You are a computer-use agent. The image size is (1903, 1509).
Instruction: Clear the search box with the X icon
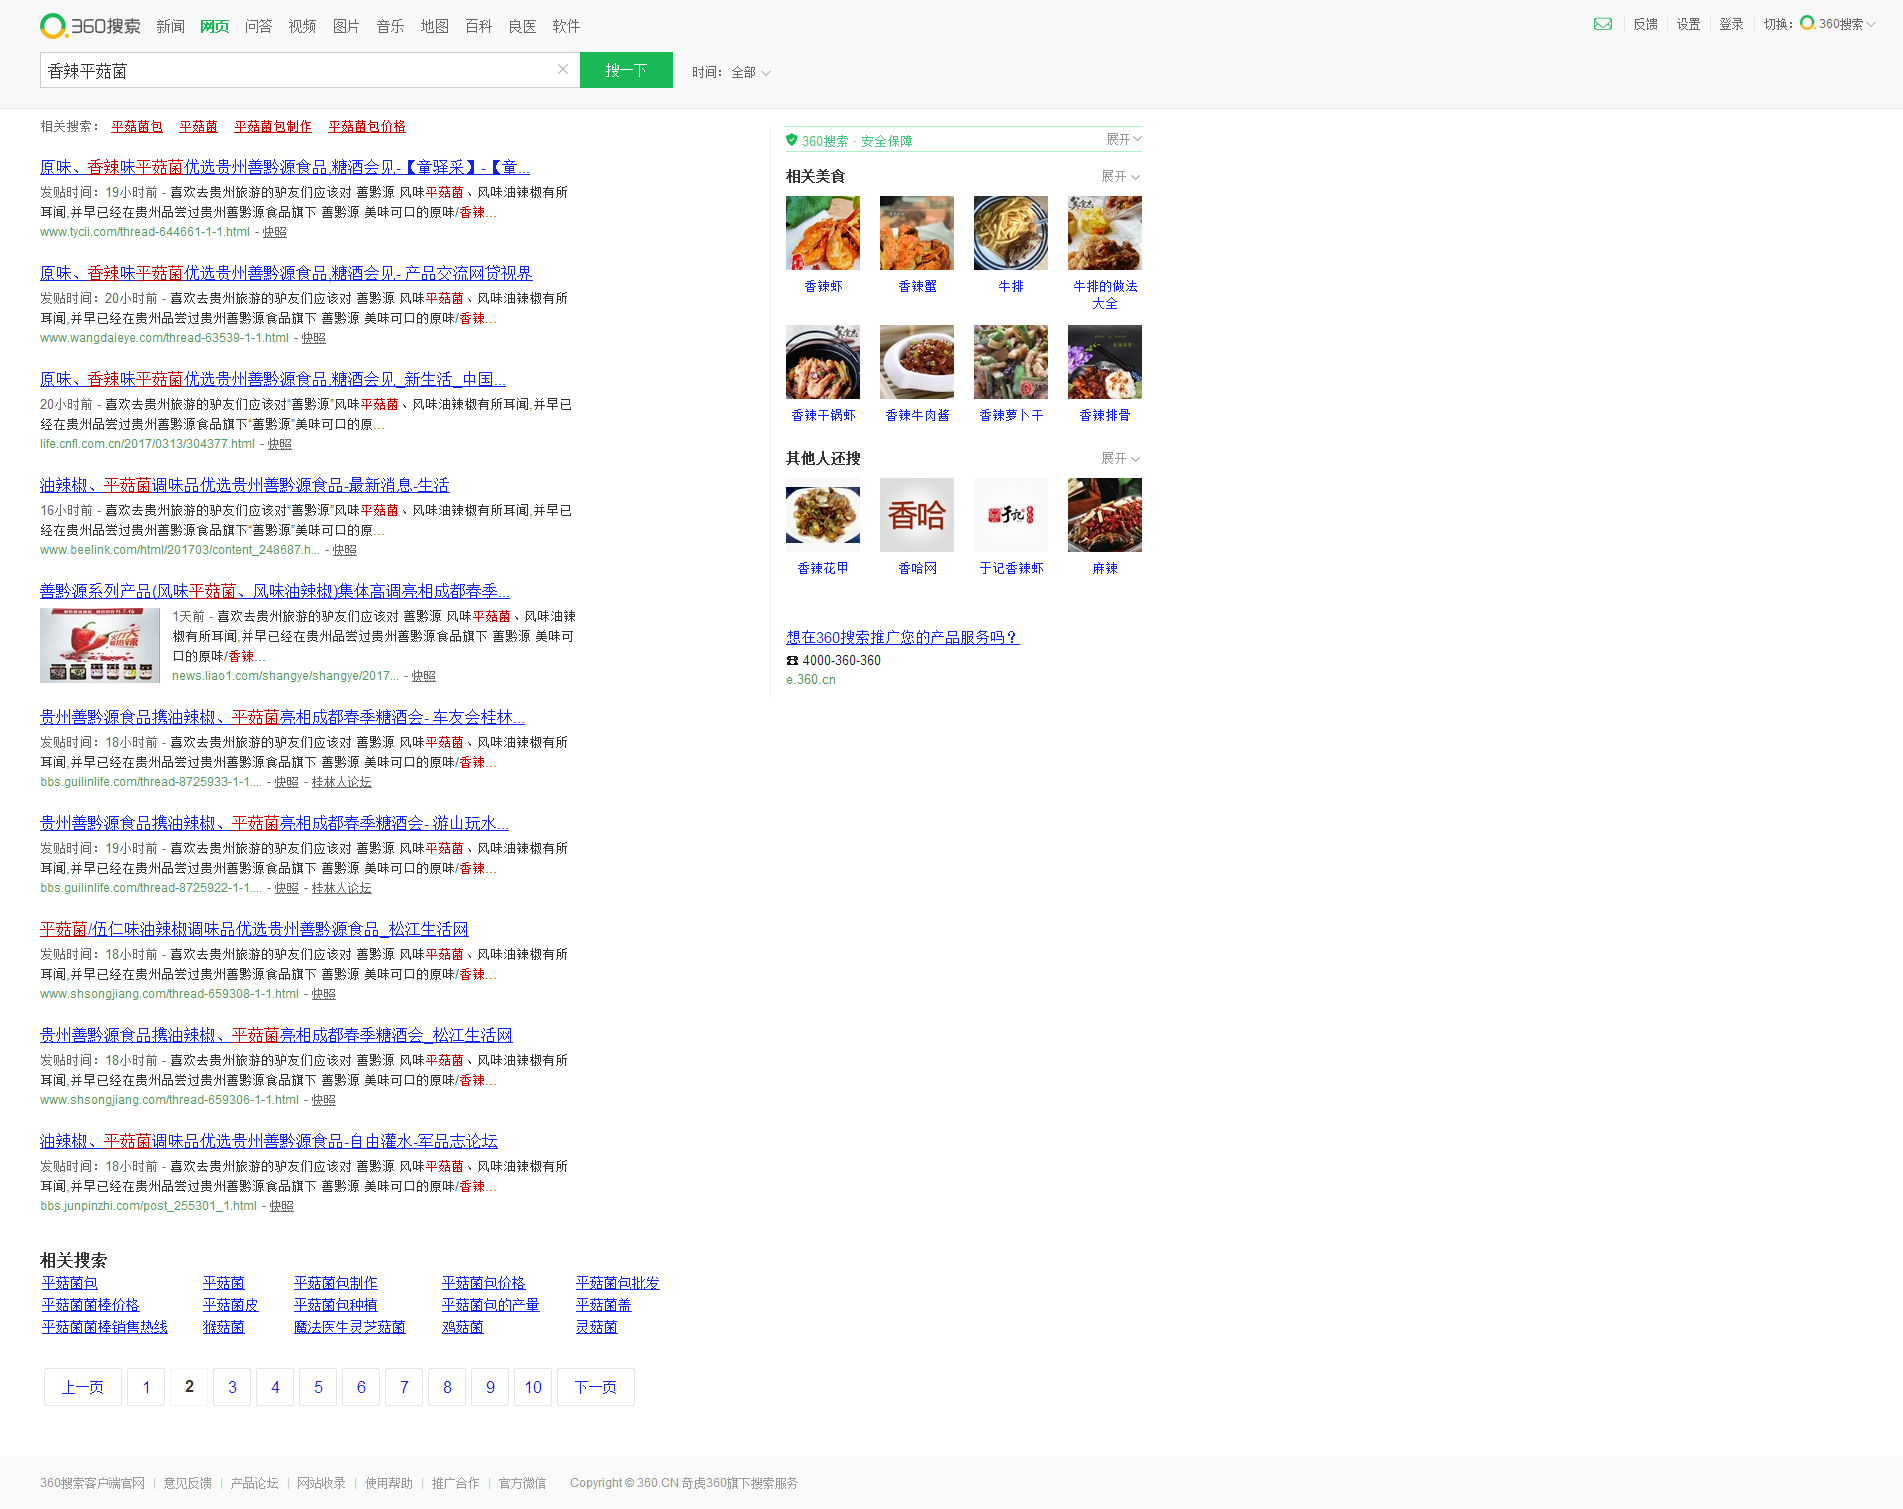[x=563, y=69]
